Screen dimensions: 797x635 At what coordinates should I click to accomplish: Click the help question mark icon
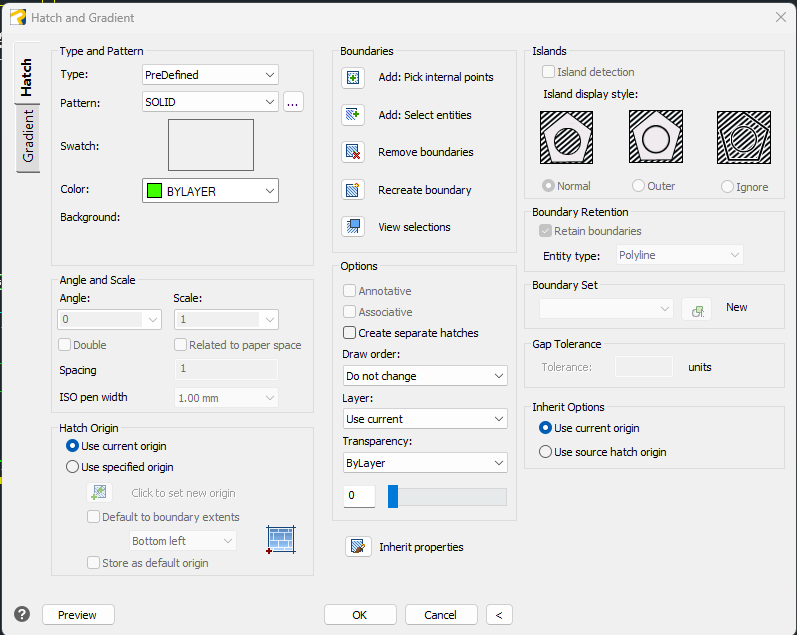pos(22,614)
